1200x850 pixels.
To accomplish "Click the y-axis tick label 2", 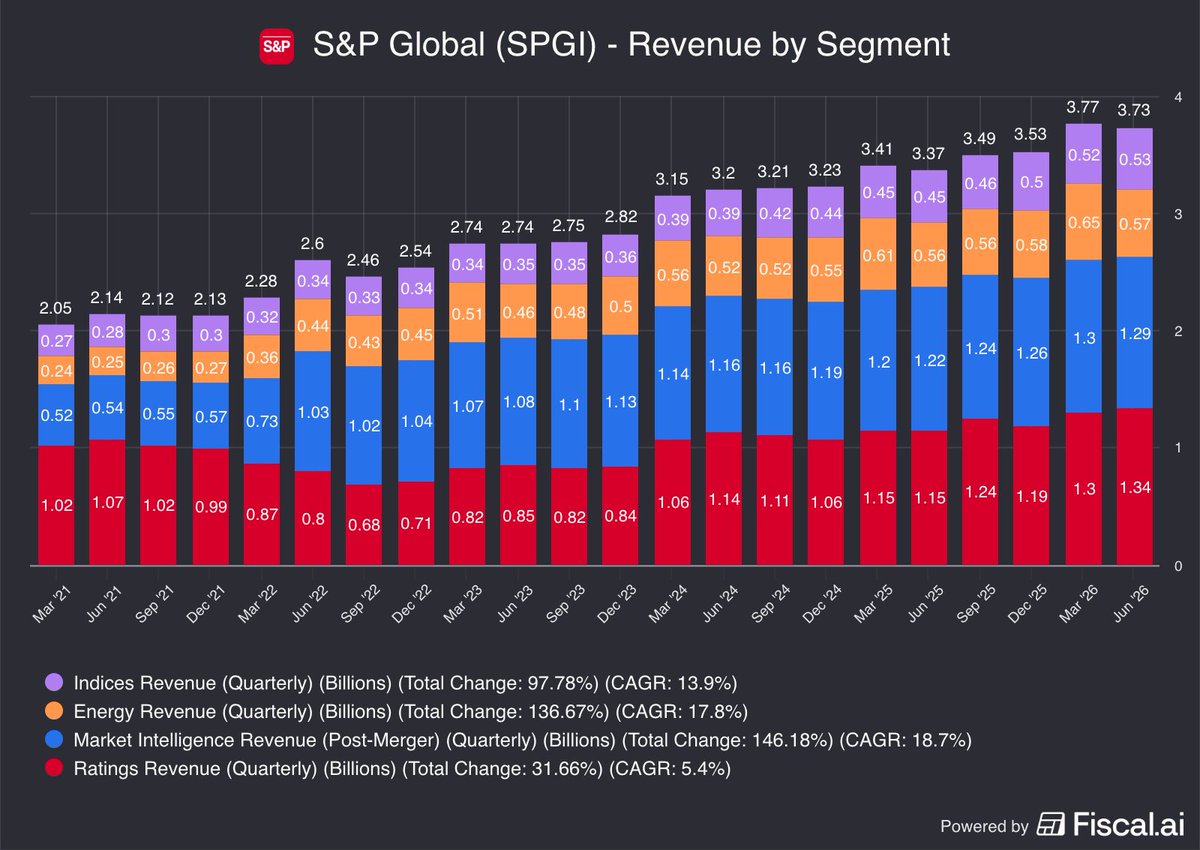I will click(x=1180, y=331).
